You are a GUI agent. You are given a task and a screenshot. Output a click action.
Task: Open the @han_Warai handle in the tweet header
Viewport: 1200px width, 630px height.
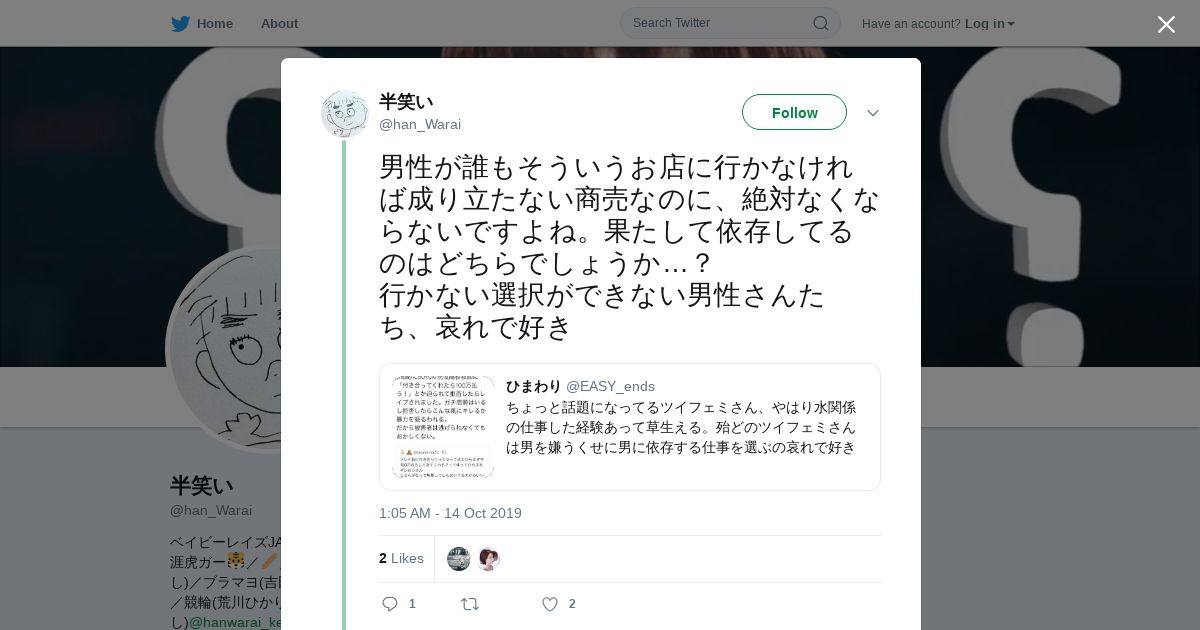(420, 124)
